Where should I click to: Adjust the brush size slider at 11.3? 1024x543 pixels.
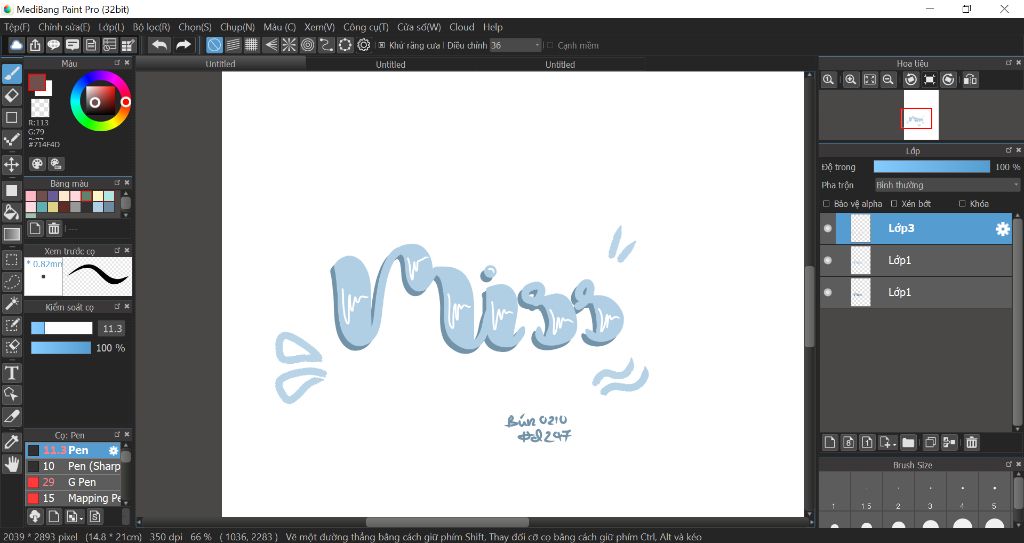coord(61,328)
